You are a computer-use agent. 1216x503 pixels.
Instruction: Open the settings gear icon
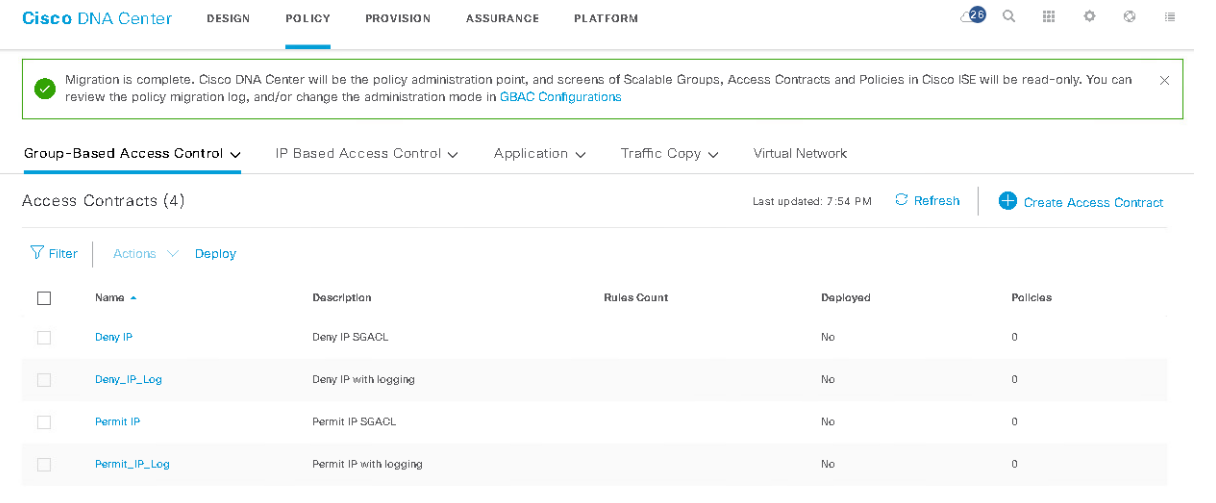(x=1090, y=17)
